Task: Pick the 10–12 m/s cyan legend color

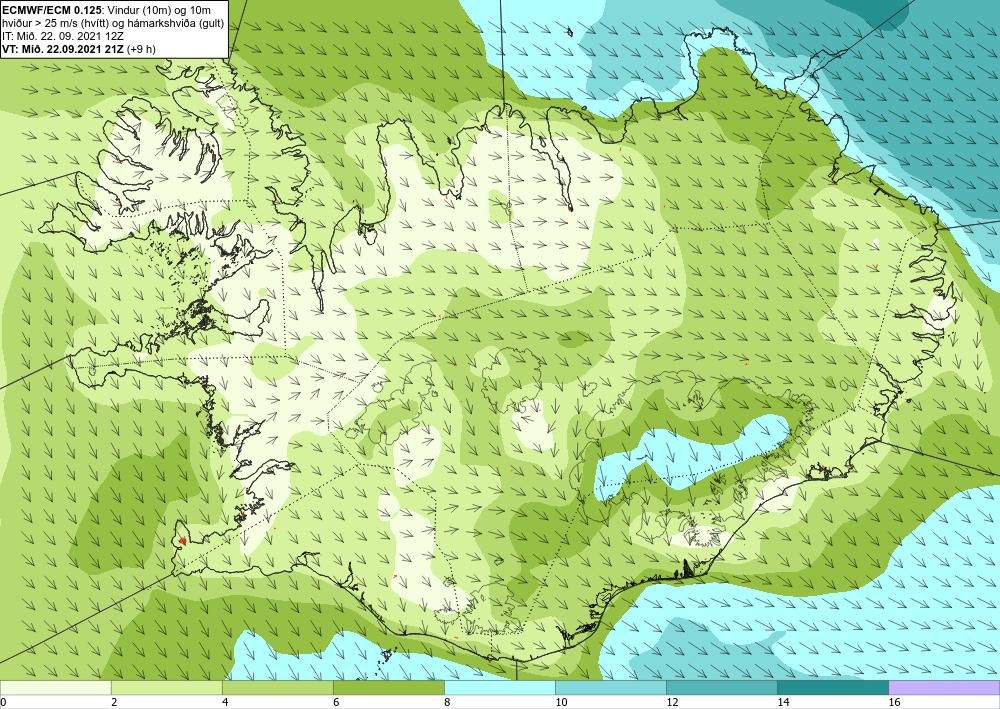Action: pyautogui.click(x=610, y=688)
